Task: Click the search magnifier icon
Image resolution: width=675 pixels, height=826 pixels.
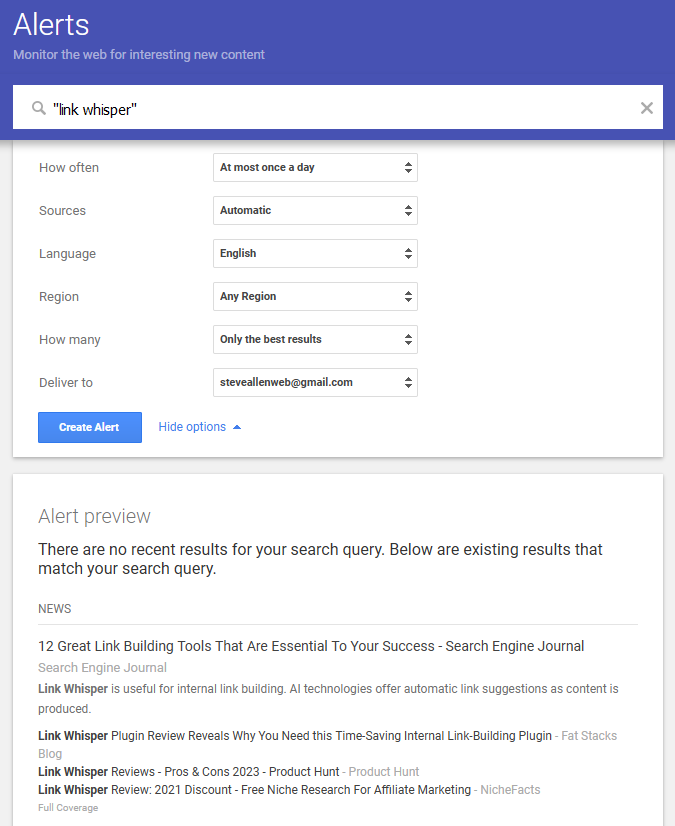Action: [x=39, y=108]
